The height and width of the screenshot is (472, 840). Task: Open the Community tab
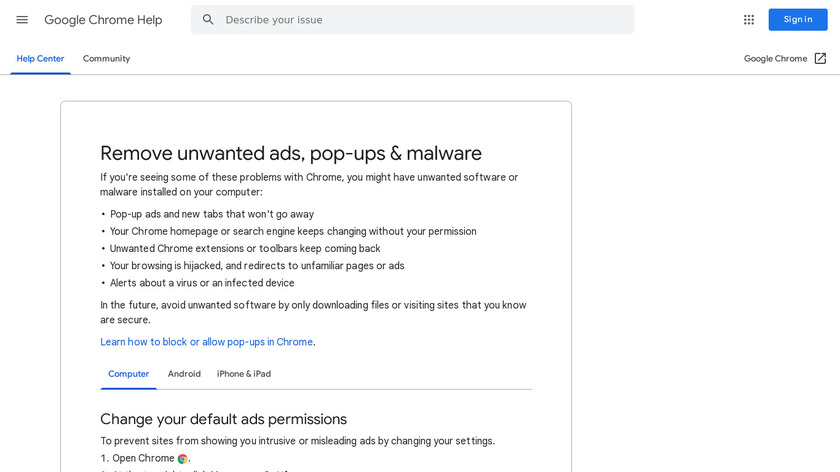click(x=106, y=59)
